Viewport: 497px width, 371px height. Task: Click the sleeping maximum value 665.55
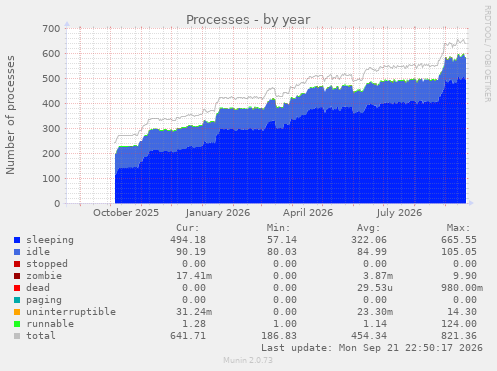[x=459, y=240]
